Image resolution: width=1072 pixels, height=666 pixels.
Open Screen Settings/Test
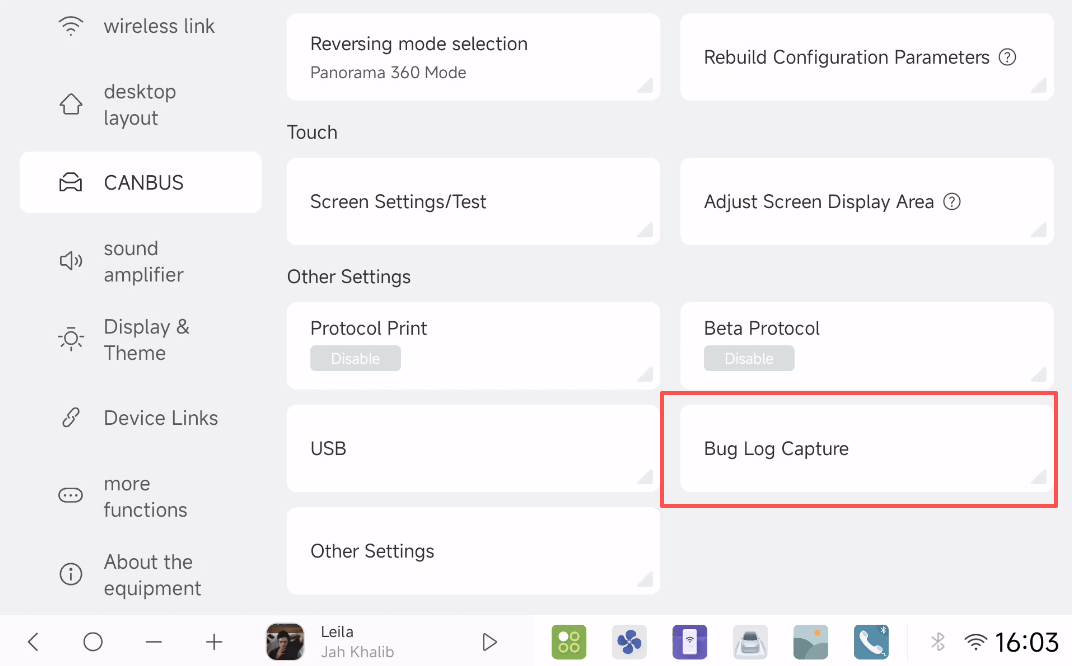[x=473, y=201]
